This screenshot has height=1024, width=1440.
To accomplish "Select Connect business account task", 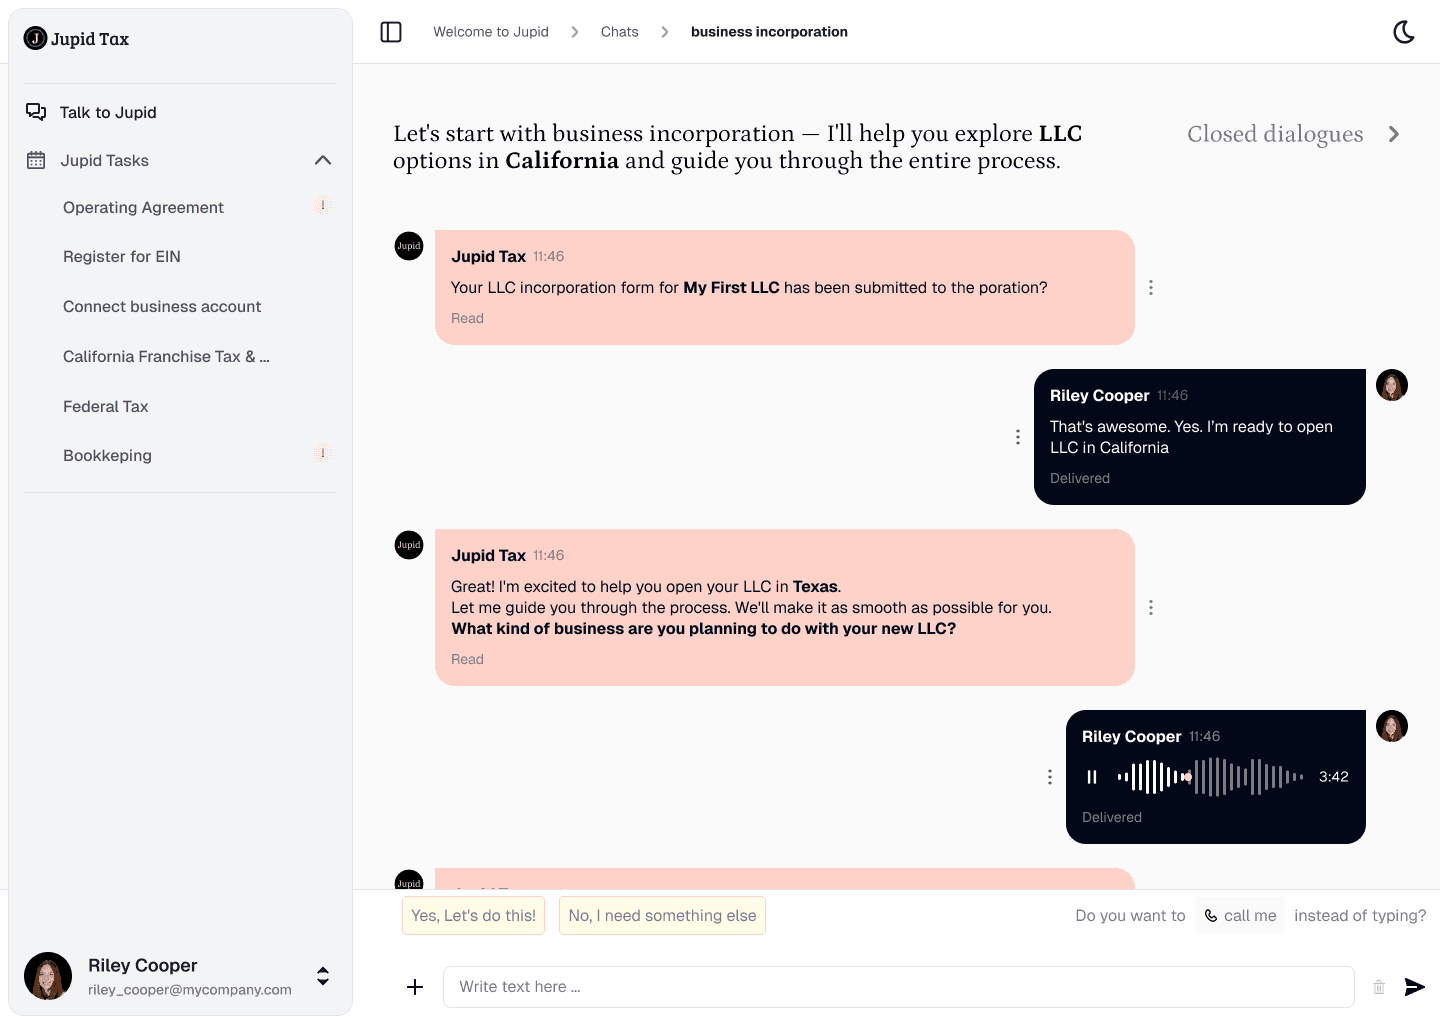I will pos(162,306).
